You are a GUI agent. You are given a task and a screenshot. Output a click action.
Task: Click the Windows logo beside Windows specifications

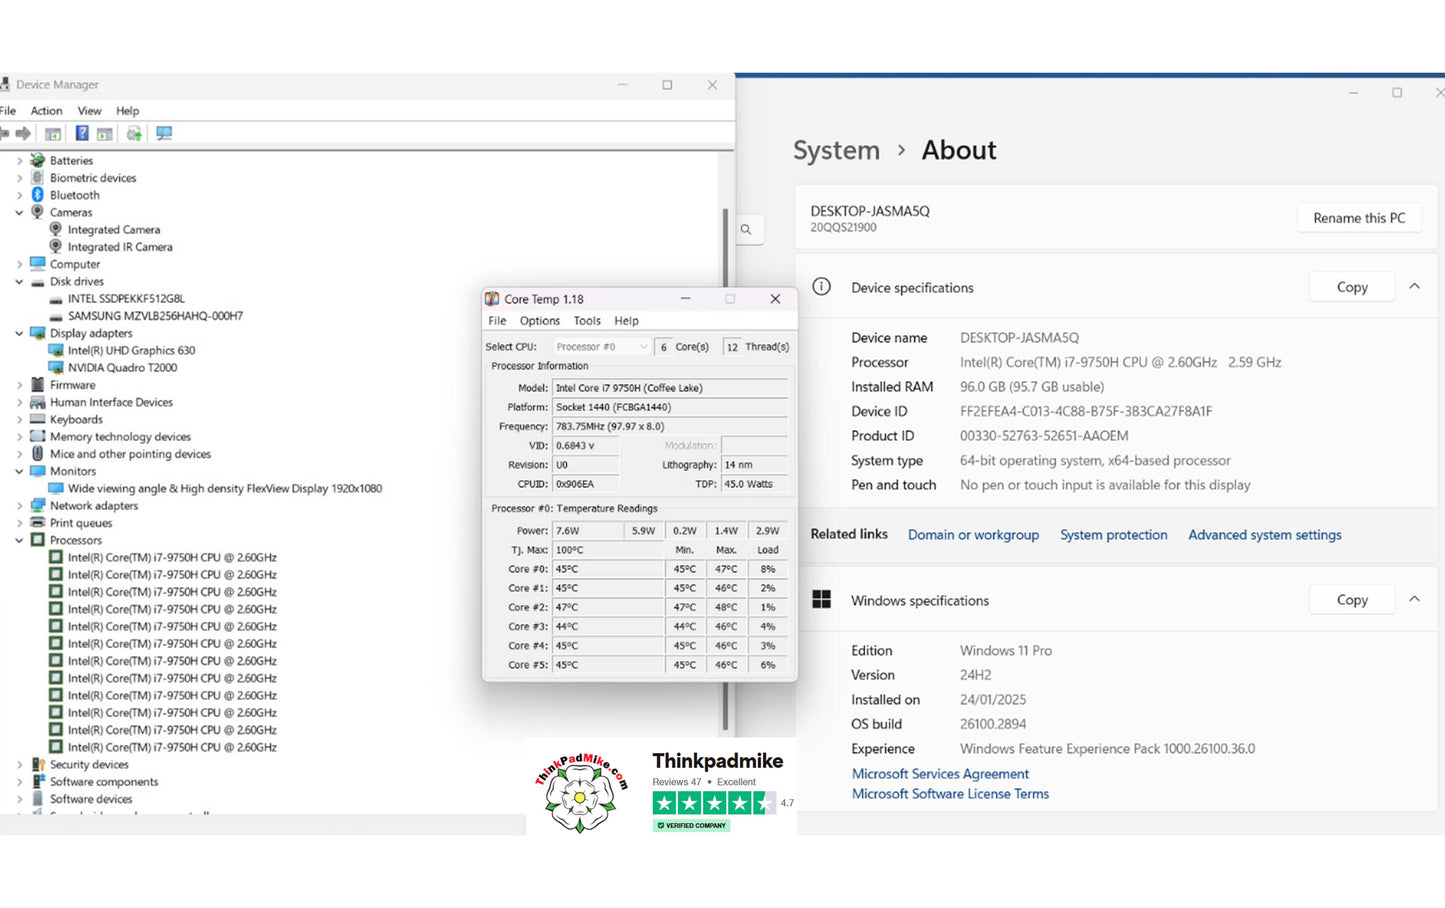tap(822, 599)
